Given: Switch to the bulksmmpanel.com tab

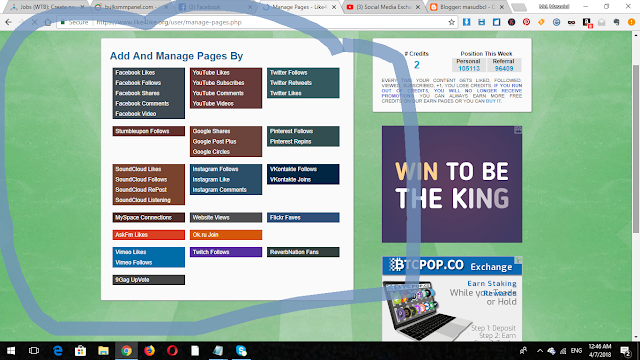Looking at the screenshot, I should coord(131,7).
